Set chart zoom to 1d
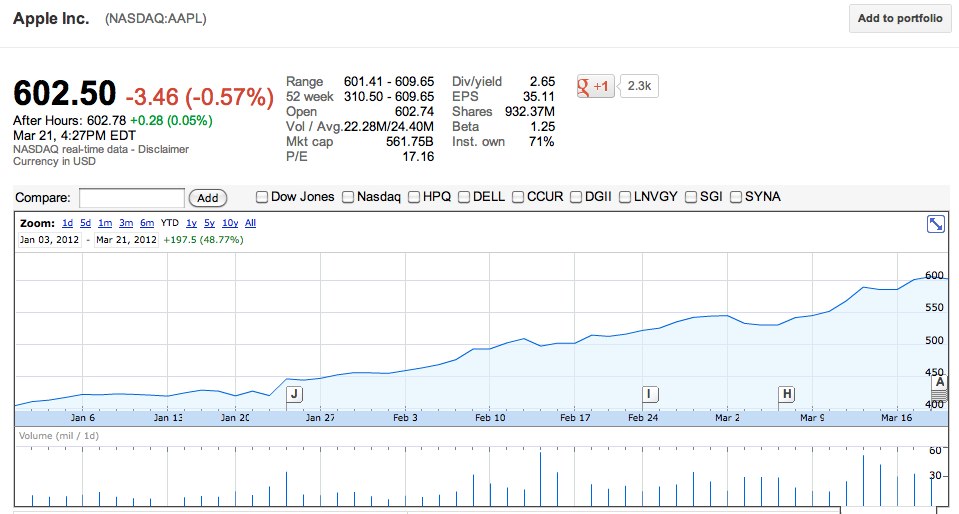This screenshot has width=959, height=514. [x=67, y=223]
